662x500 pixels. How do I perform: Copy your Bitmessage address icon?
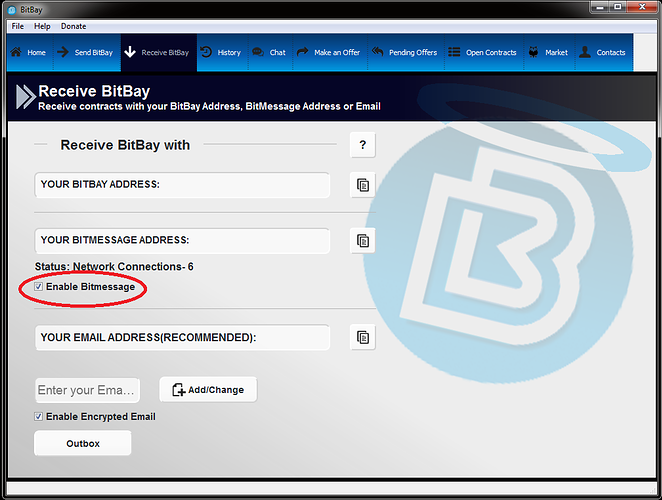point(363,241)
